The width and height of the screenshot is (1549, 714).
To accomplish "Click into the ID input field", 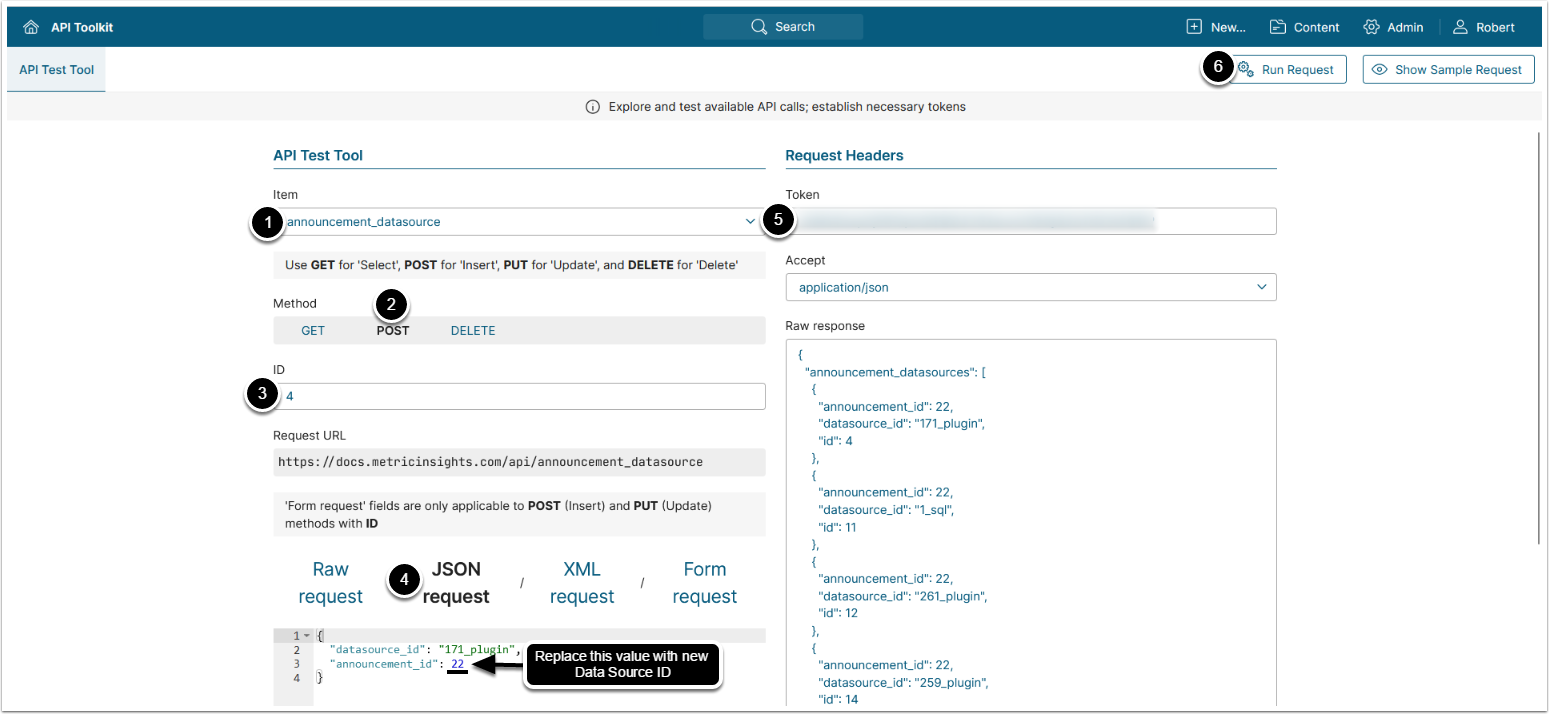I will (519, 396).
